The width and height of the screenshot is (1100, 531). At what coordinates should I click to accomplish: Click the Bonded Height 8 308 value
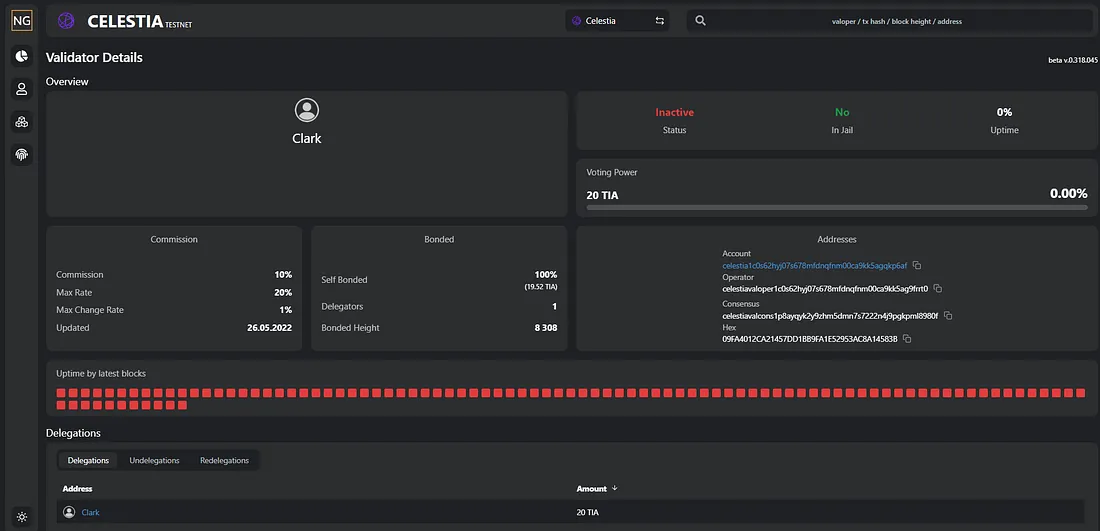coord(545,328)
